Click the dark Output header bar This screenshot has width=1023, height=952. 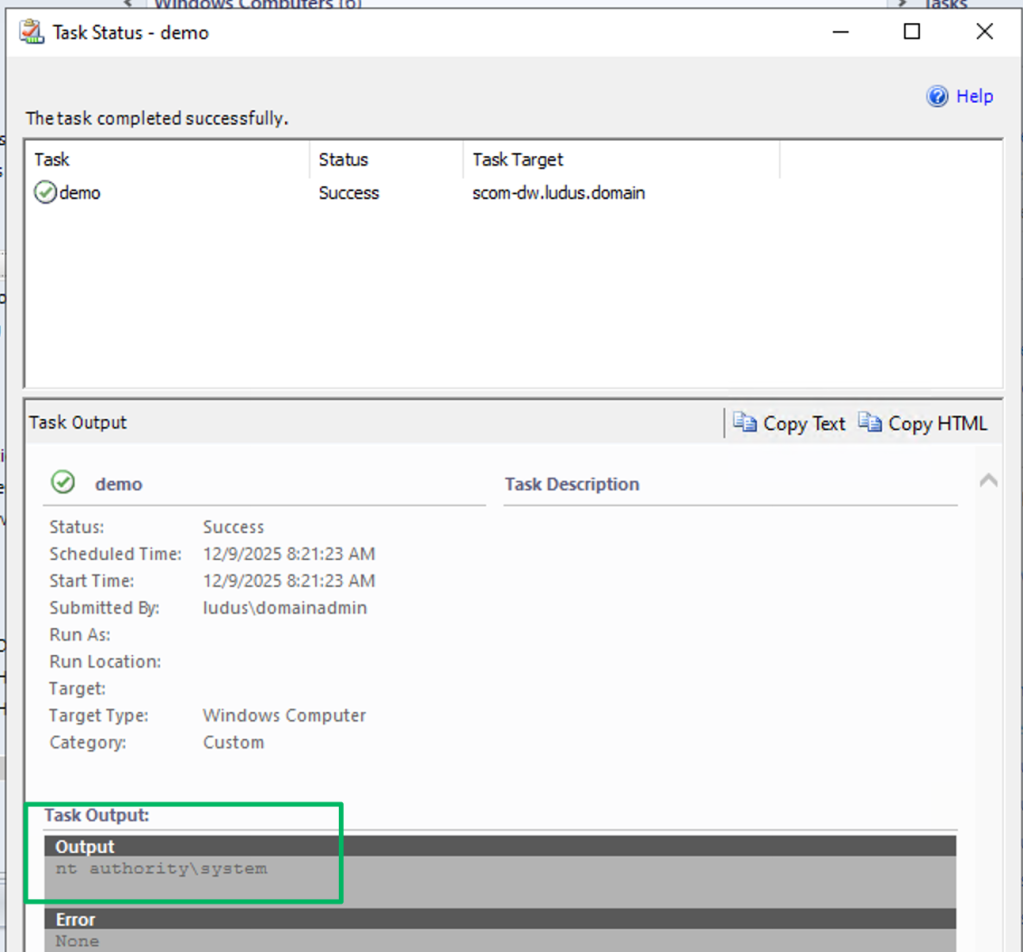coord(500,846)
